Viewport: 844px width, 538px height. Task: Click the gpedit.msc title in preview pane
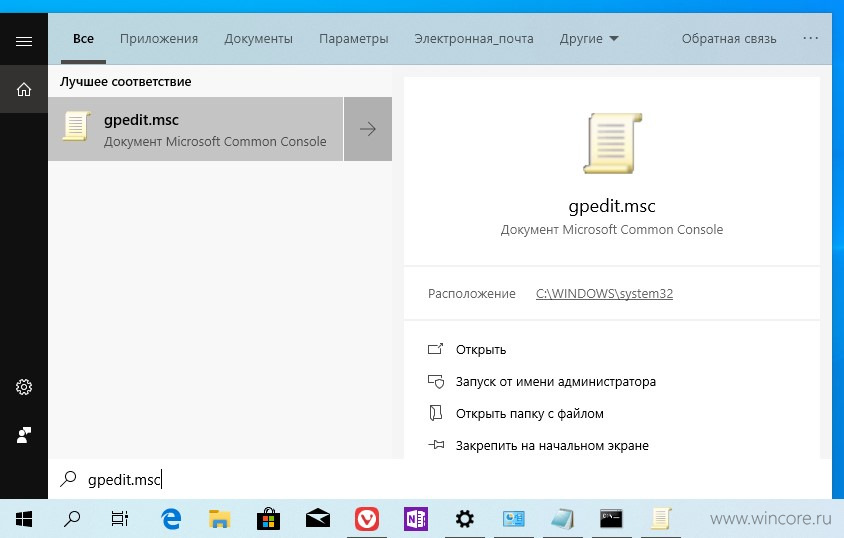click(x=612, y=206)
